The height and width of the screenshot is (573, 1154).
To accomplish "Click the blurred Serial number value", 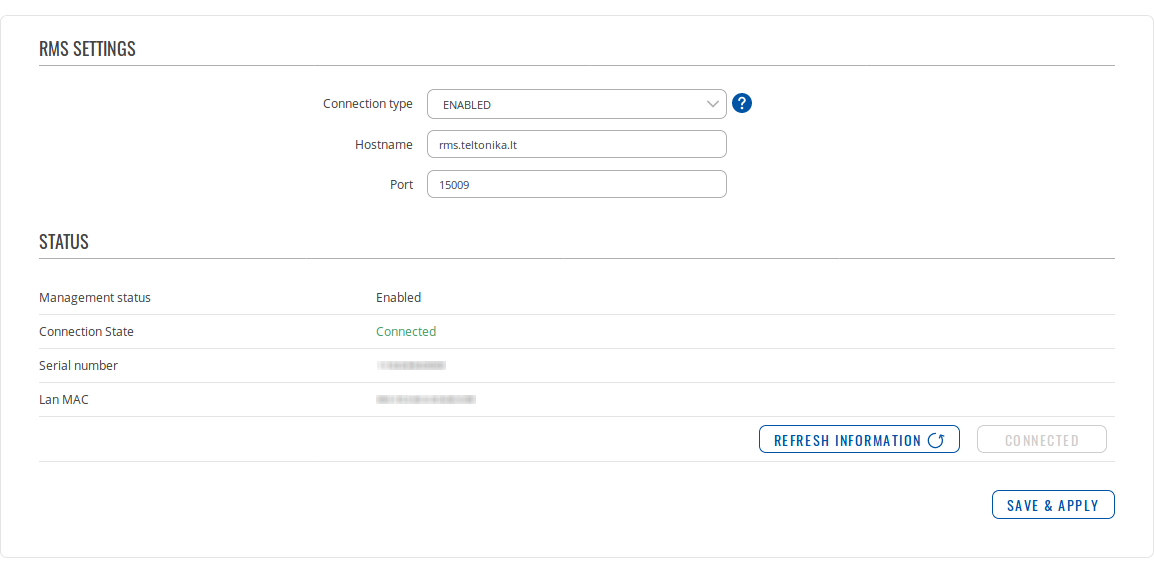I will (411, 366).
